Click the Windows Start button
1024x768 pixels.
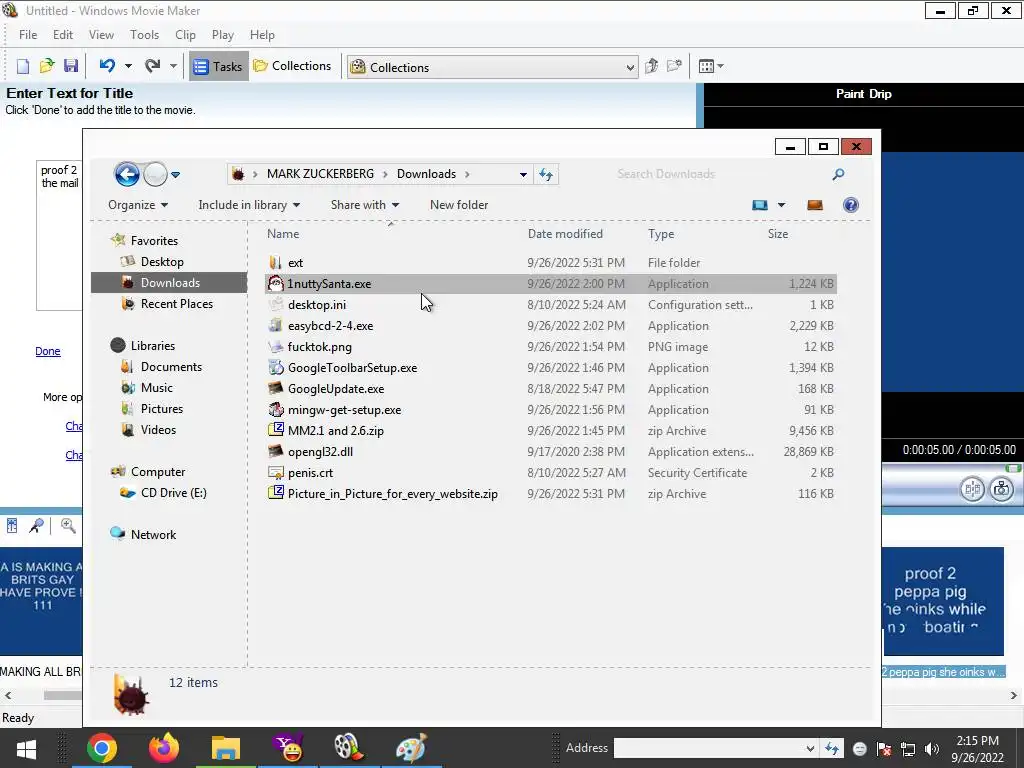(26, 748)
